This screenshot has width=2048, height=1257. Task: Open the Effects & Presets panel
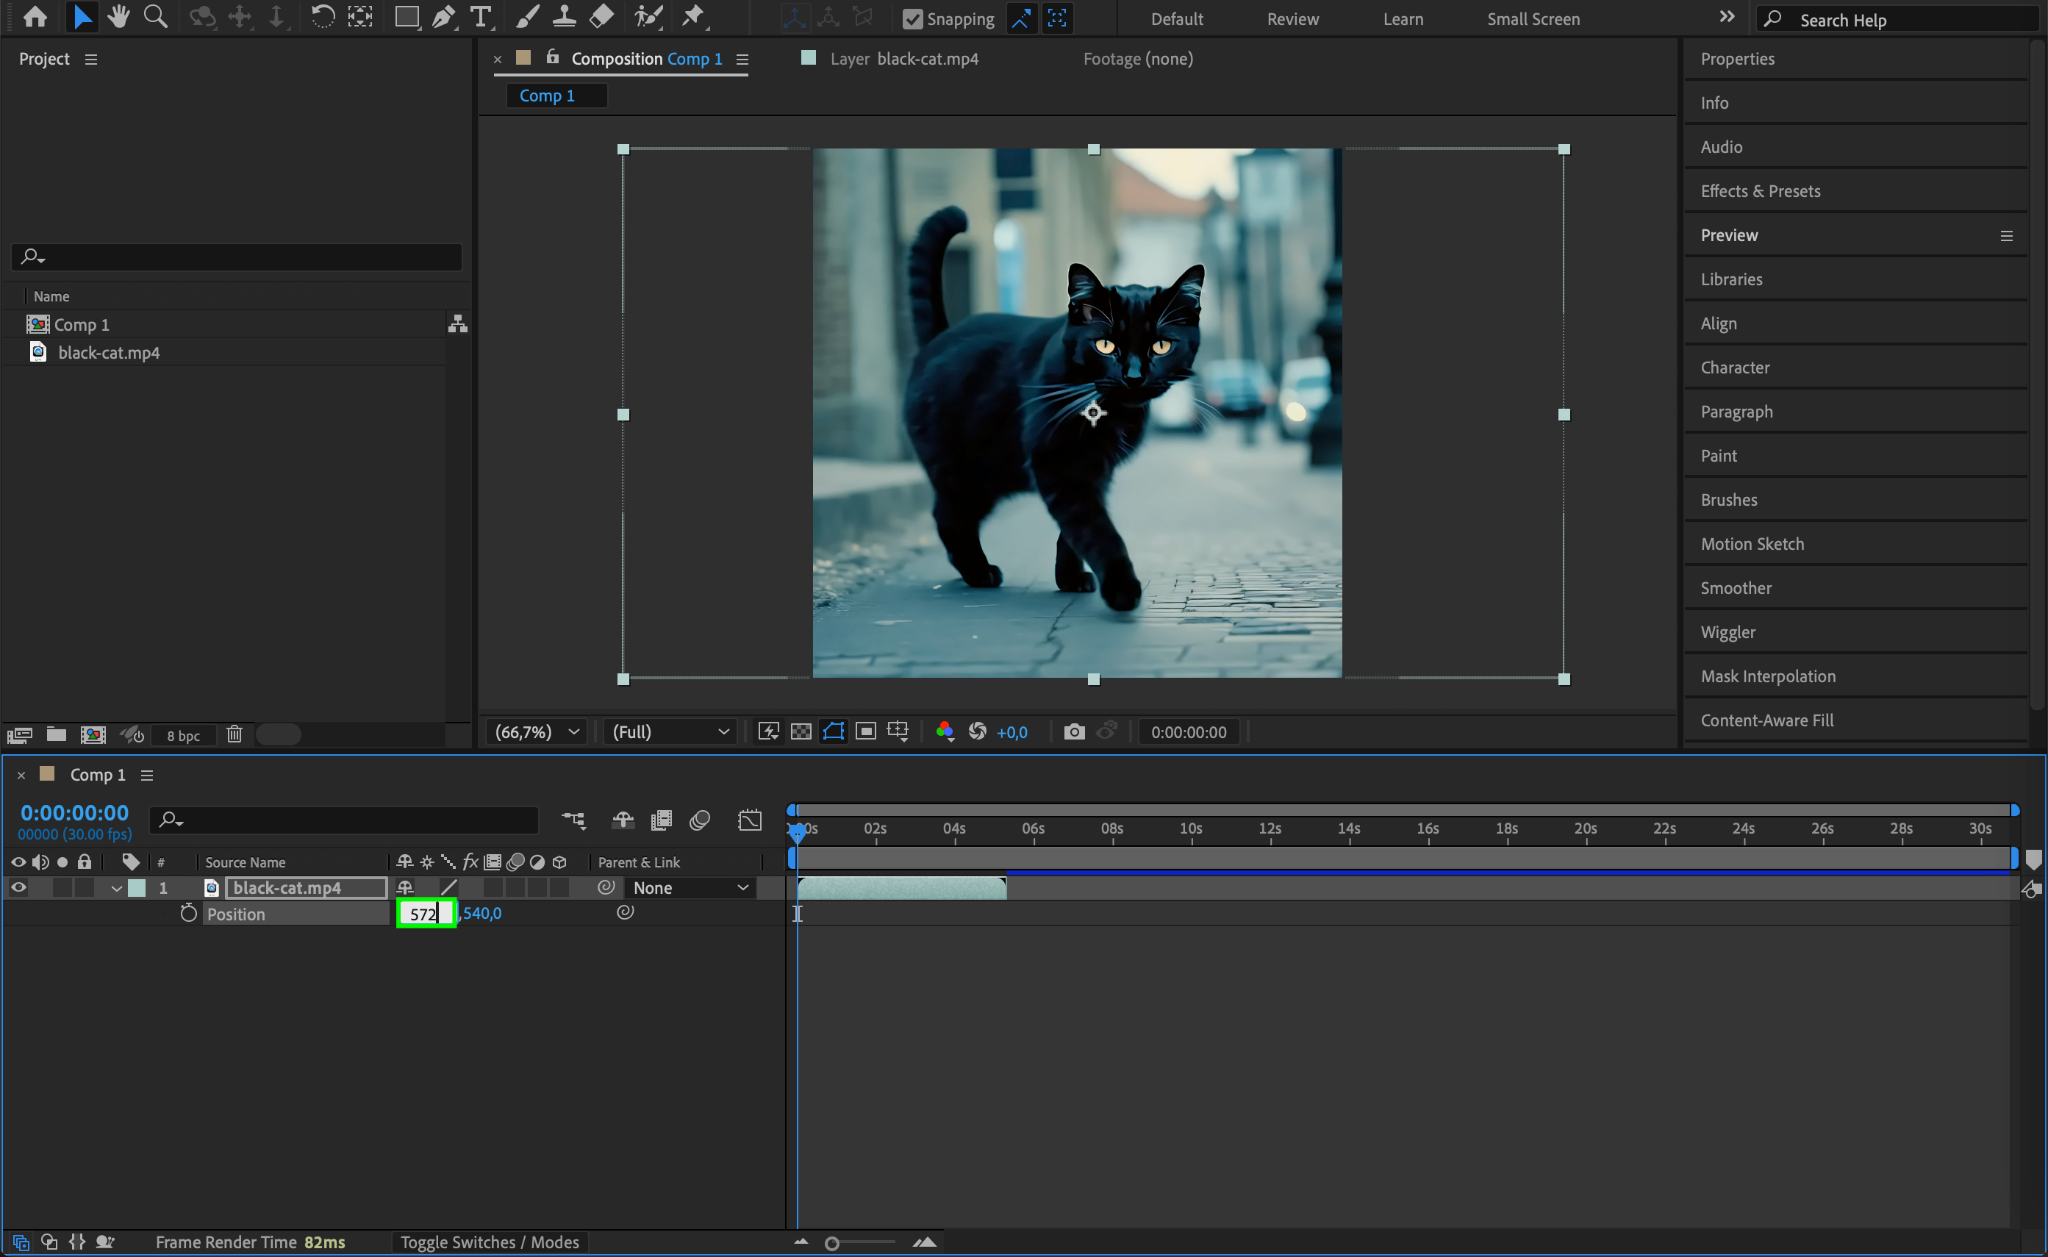tap(1760, 191)
